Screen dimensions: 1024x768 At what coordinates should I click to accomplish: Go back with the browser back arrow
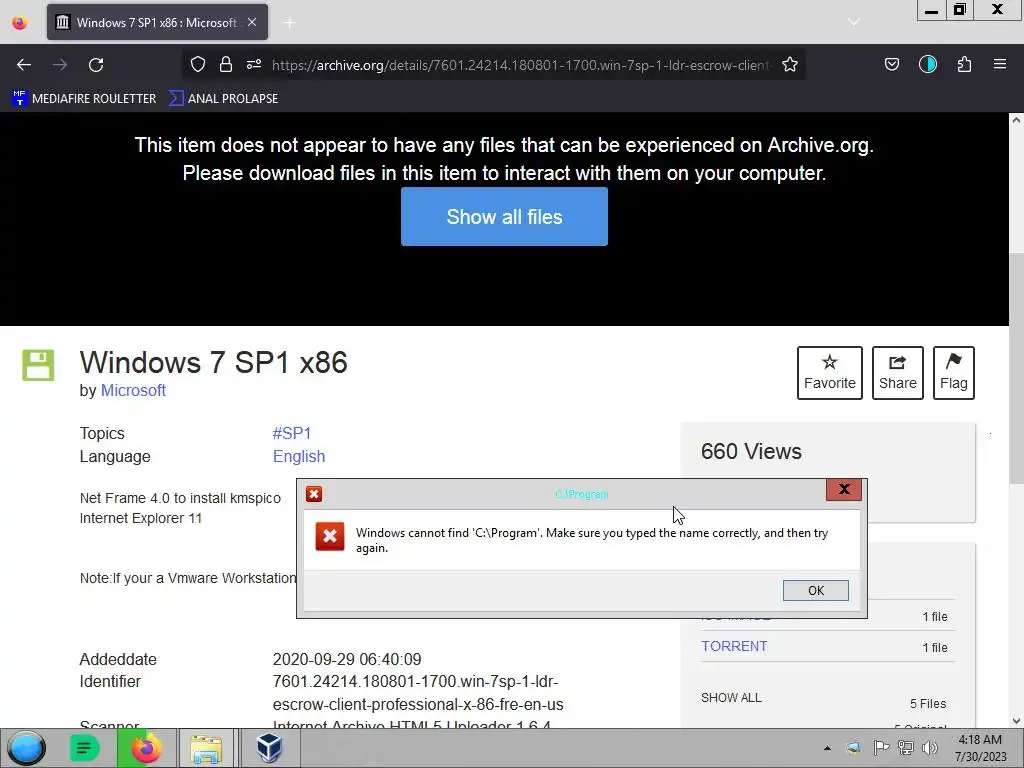[x=24, y=65]
